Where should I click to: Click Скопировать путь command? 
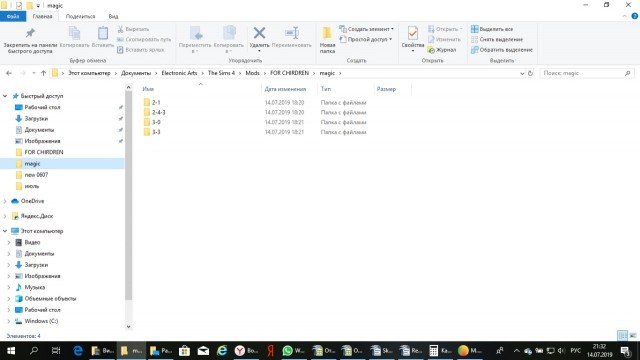coord(144,40)
